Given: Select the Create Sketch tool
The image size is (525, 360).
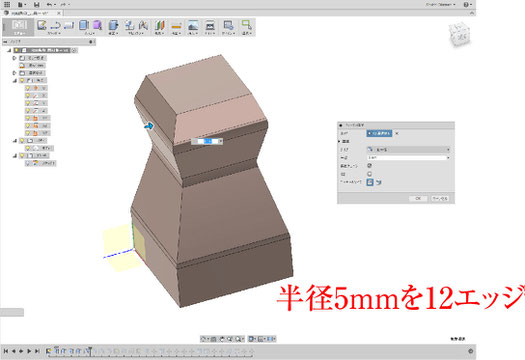Looking at the screenshot, I should point(42,25).
